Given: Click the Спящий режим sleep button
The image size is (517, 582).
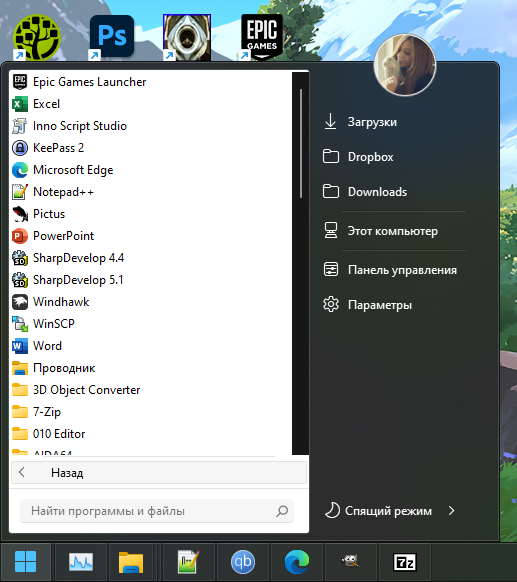Looking at the screenshot, I should (379, 511).
